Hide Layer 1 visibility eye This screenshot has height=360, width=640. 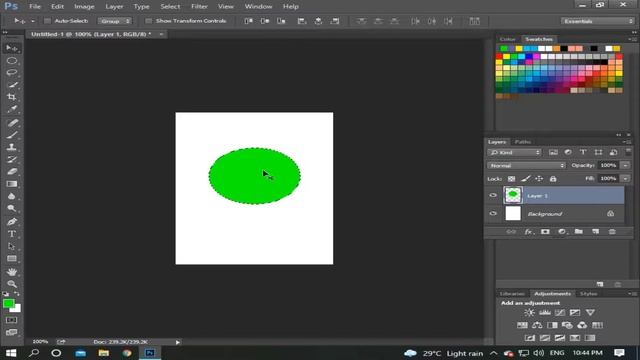click(x=493, y=196)
